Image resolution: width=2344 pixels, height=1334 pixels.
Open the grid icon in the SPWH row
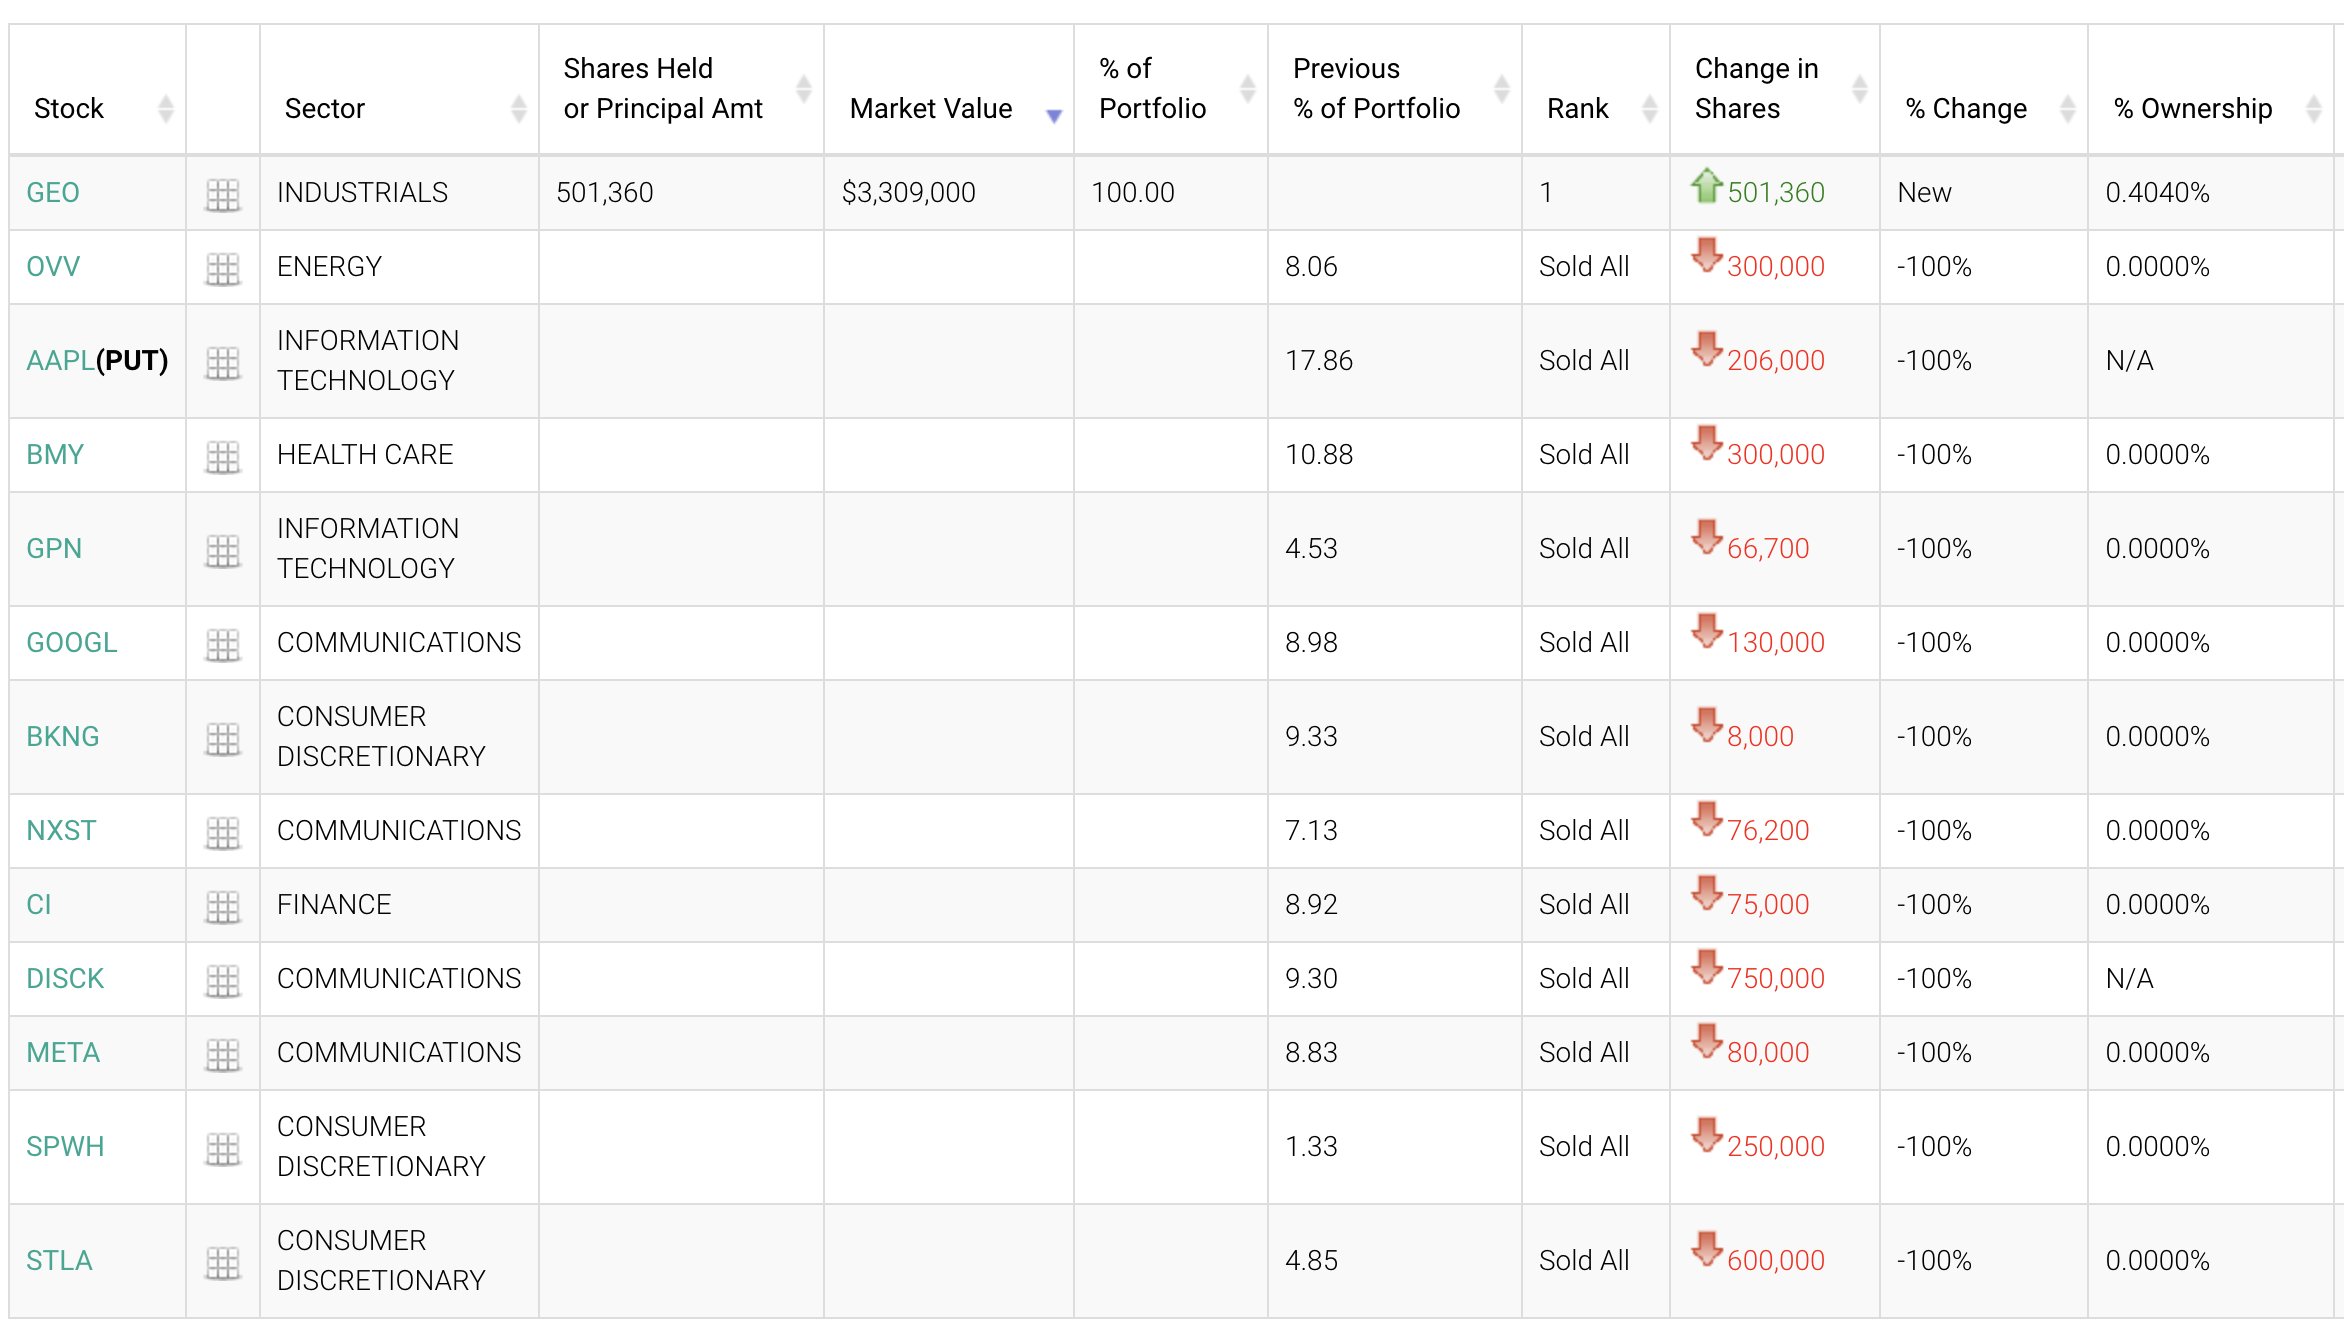(223, 1148)
